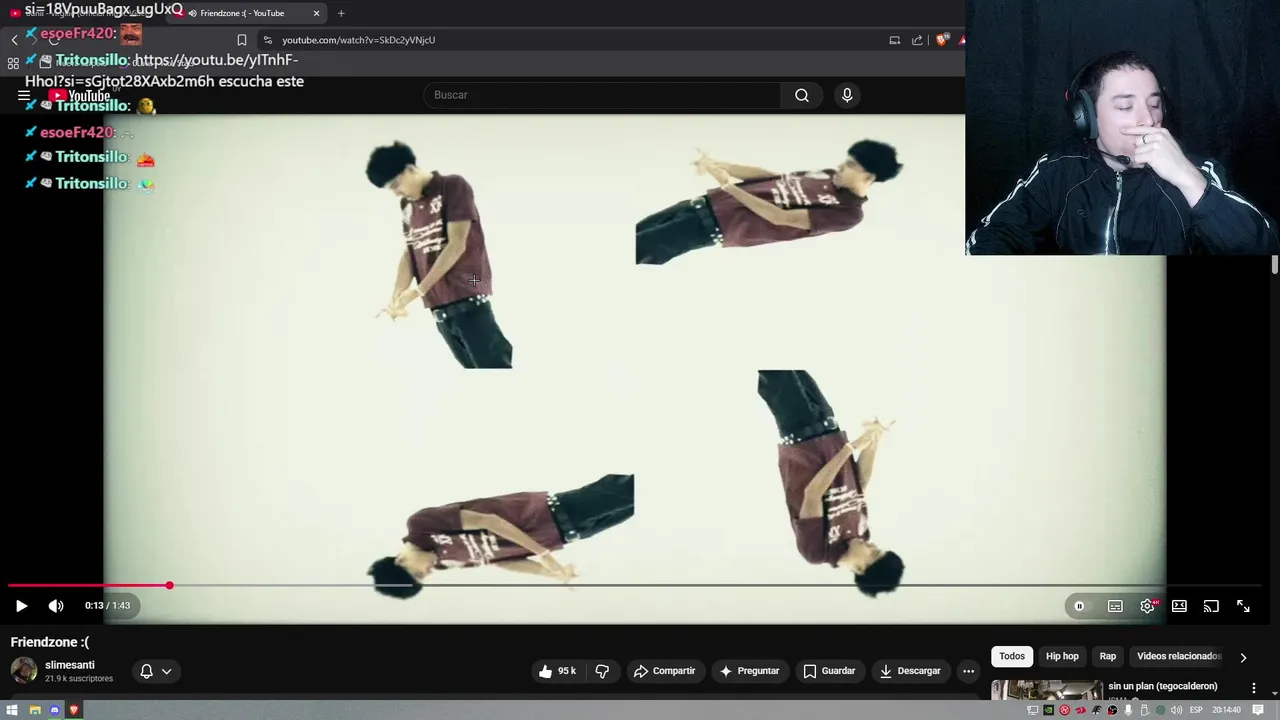Click the notification bell for slimesanti
The image size is (1280, 720).
click(x=146, y=671)
